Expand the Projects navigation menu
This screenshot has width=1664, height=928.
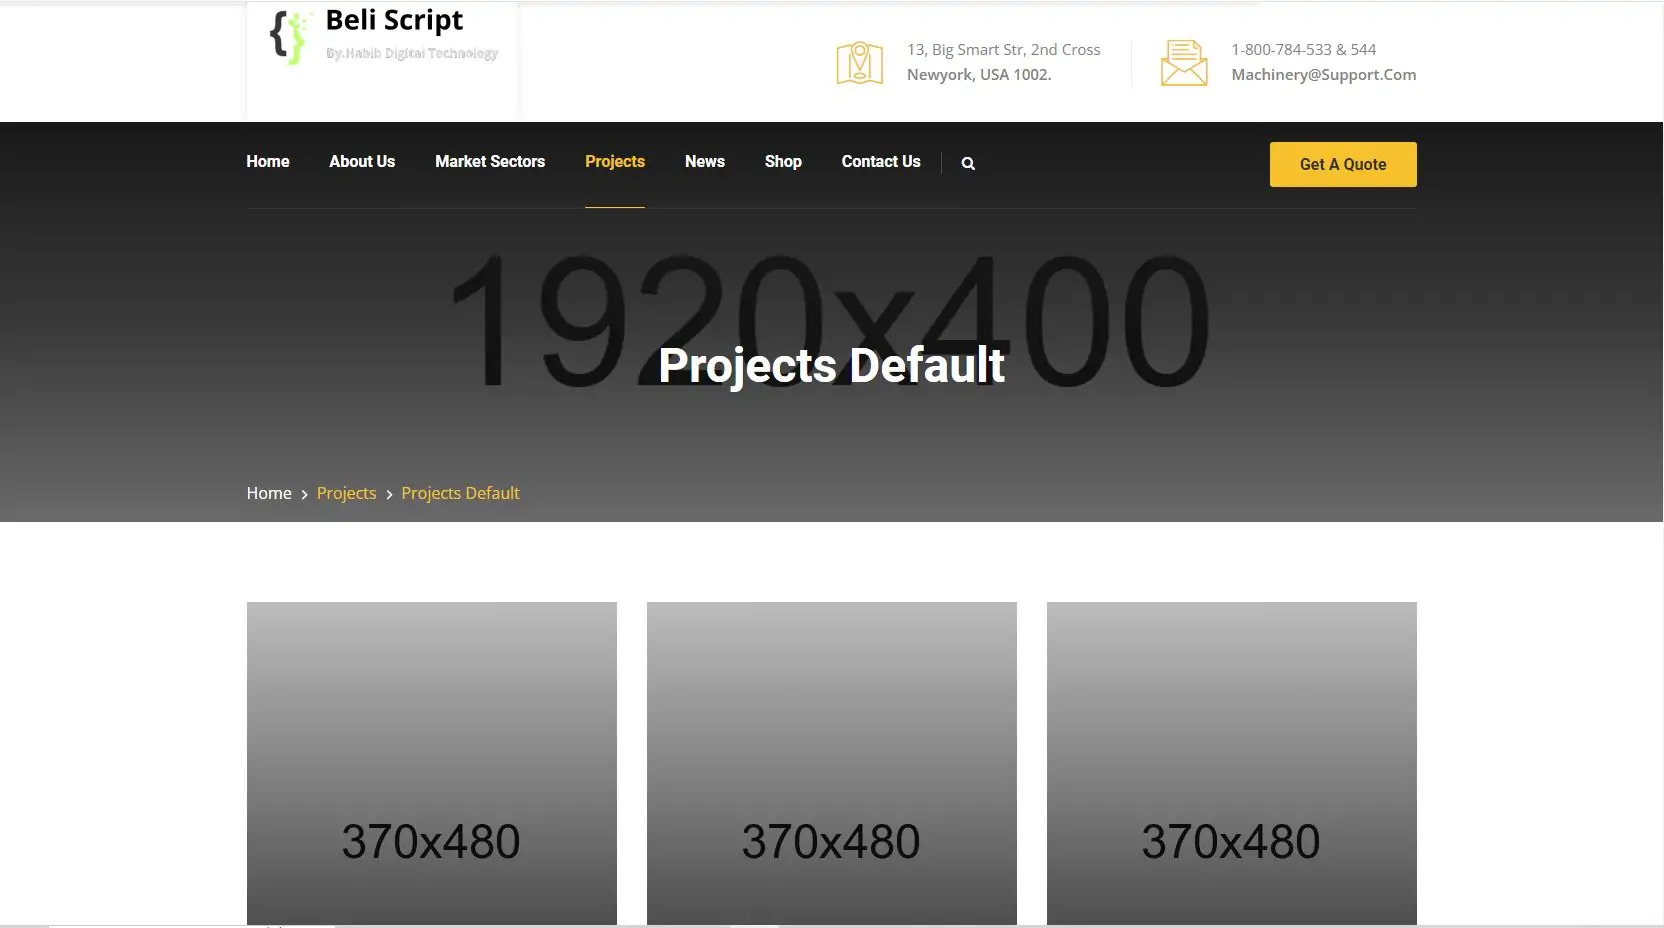pyautogui.click(x=615, y=162)
